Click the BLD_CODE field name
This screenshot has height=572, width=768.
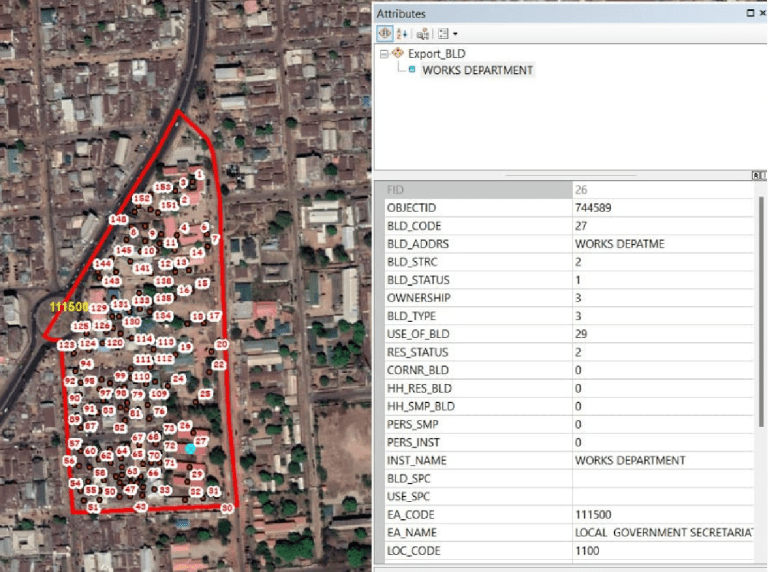pos(414,226)
